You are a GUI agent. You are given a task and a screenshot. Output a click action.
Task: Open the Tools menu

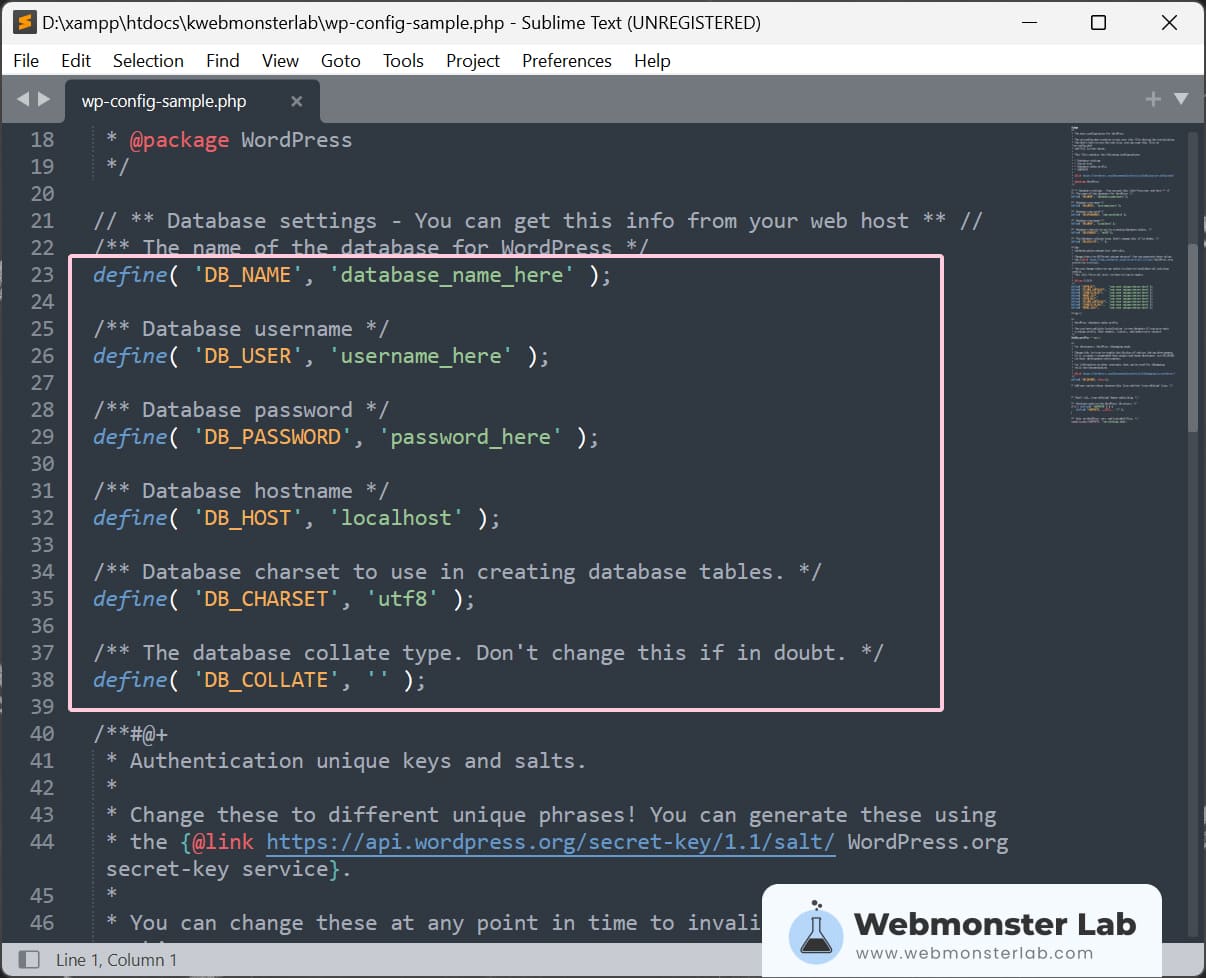(x=403, y=61)
